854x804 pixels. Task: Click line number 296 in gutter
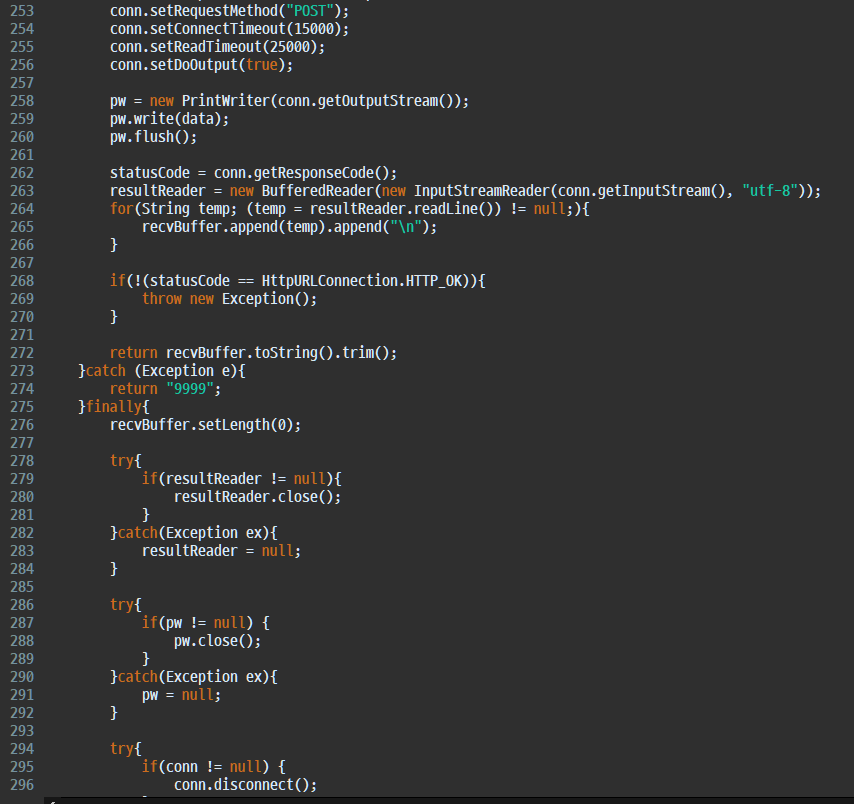click(22, 784)
